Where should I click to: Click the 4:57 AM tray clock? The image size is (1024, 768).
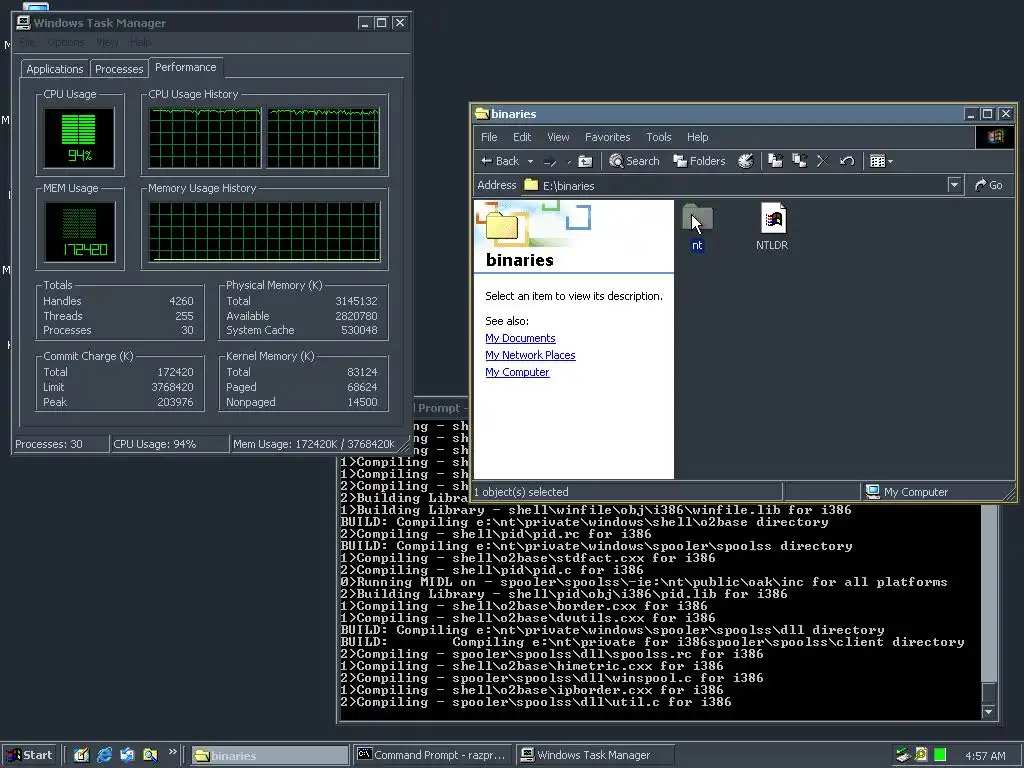985,756
